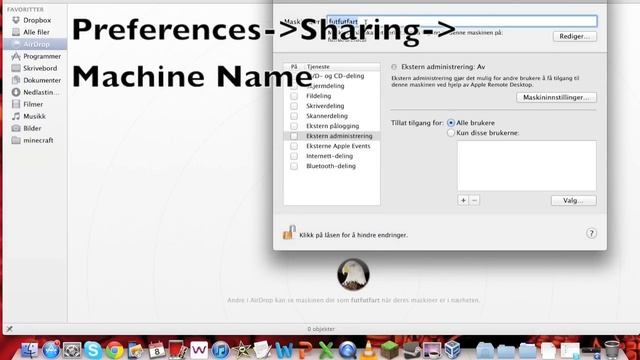Screen dimensions: 640x360
Task: Launch App Store from the Dock
Action: pos(51,350)
